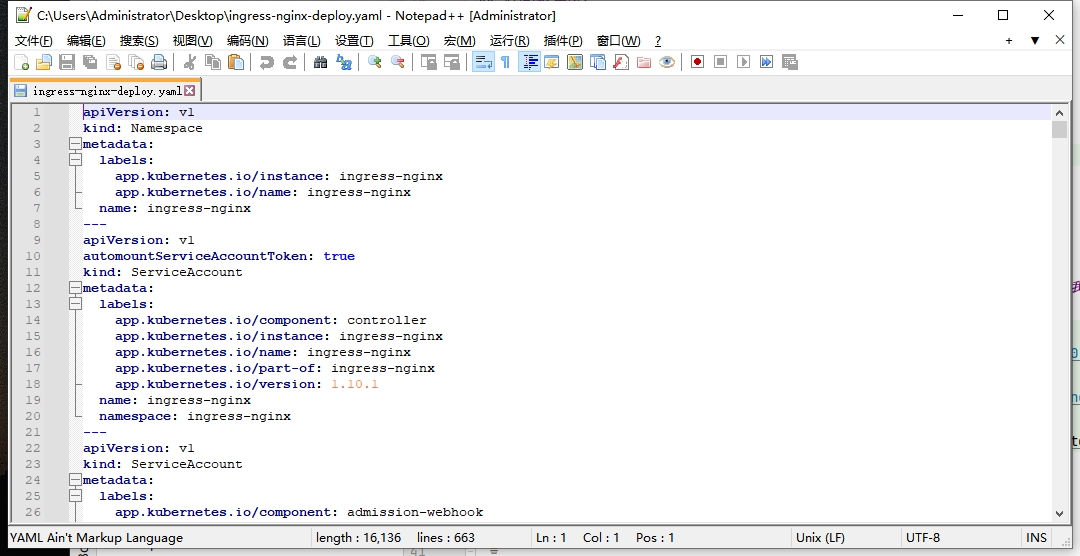Open Find with the binoculars icon
The width and height of the screenshot is (1080, 556).
[x=320, y=62]
